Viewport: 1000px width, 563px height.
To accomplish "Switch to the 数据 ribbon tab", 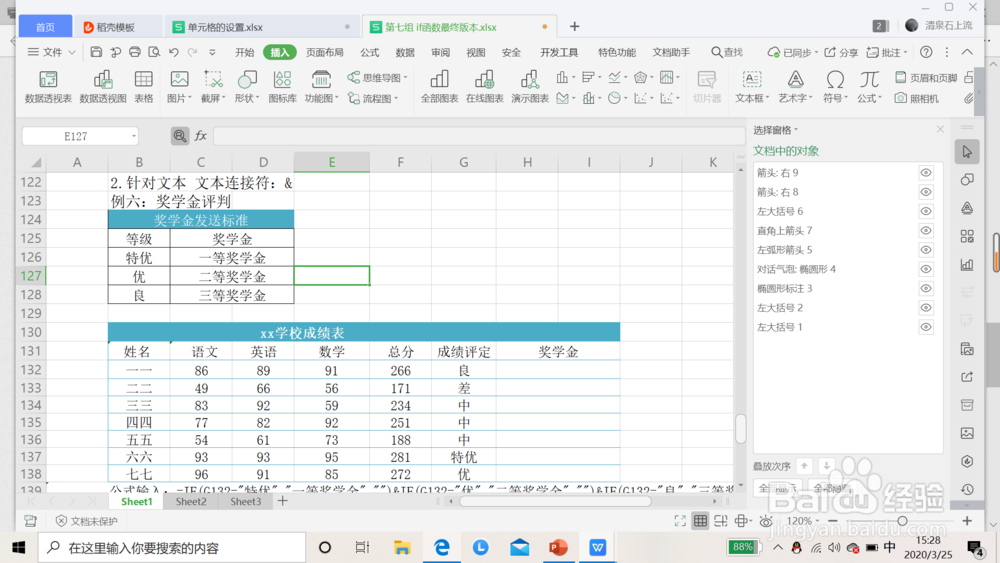I will click(x=405, y=52).
